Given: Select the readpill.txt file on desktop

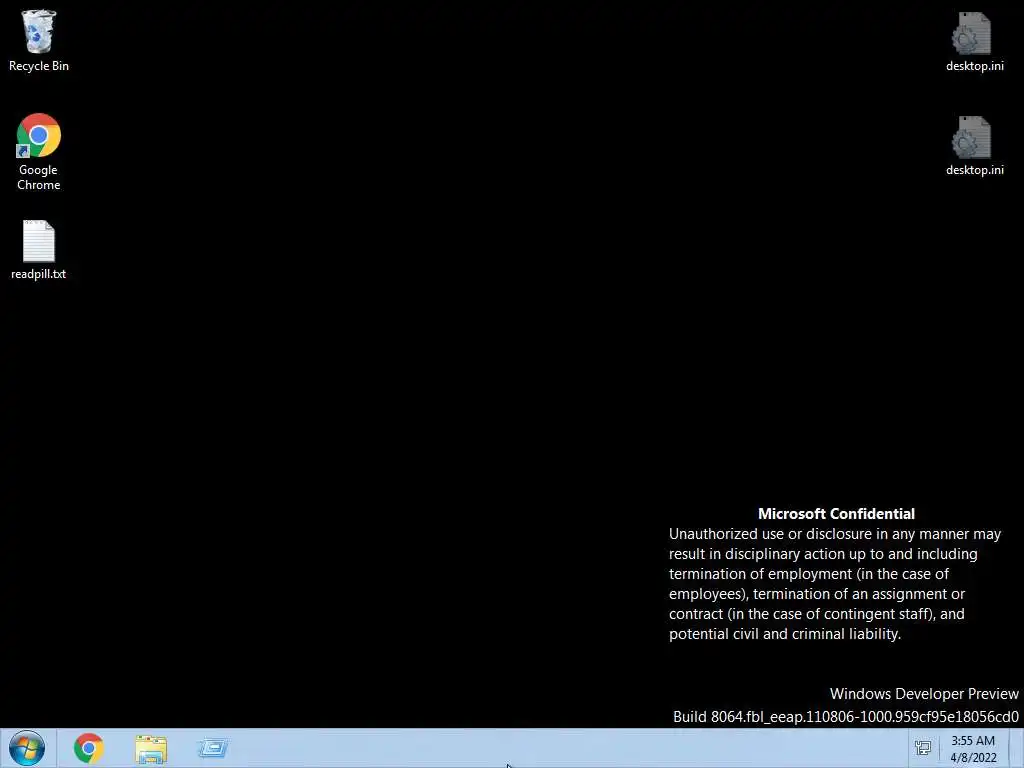Looking at the screenshot, I should (39, 250).
